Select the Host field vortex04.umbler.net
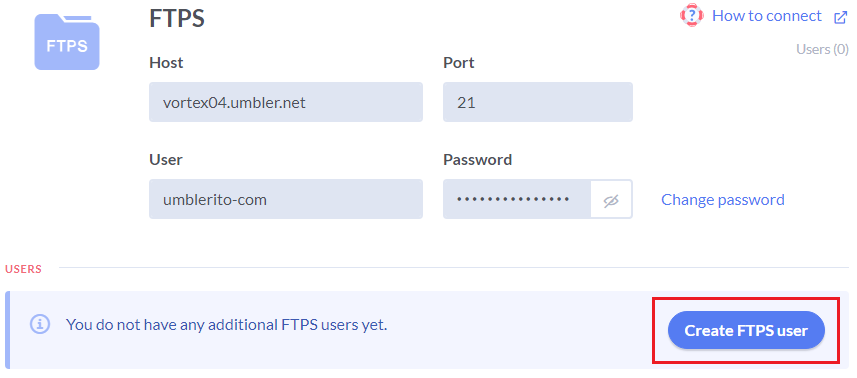 pyautogui.click(x=286, y=102)
